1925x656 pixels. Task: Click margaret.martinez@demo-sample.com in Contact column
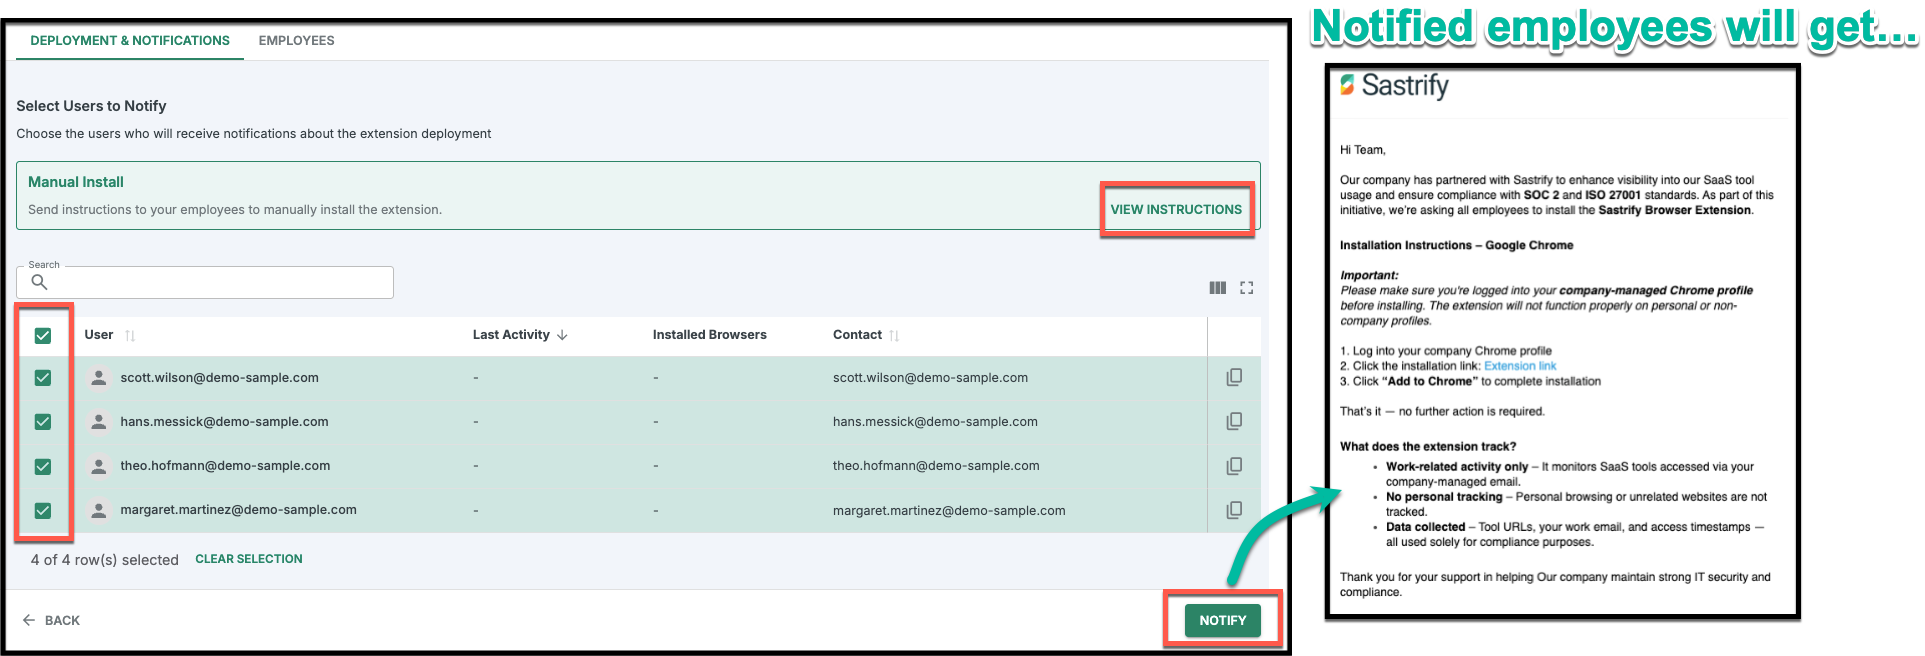coord(949,510)
